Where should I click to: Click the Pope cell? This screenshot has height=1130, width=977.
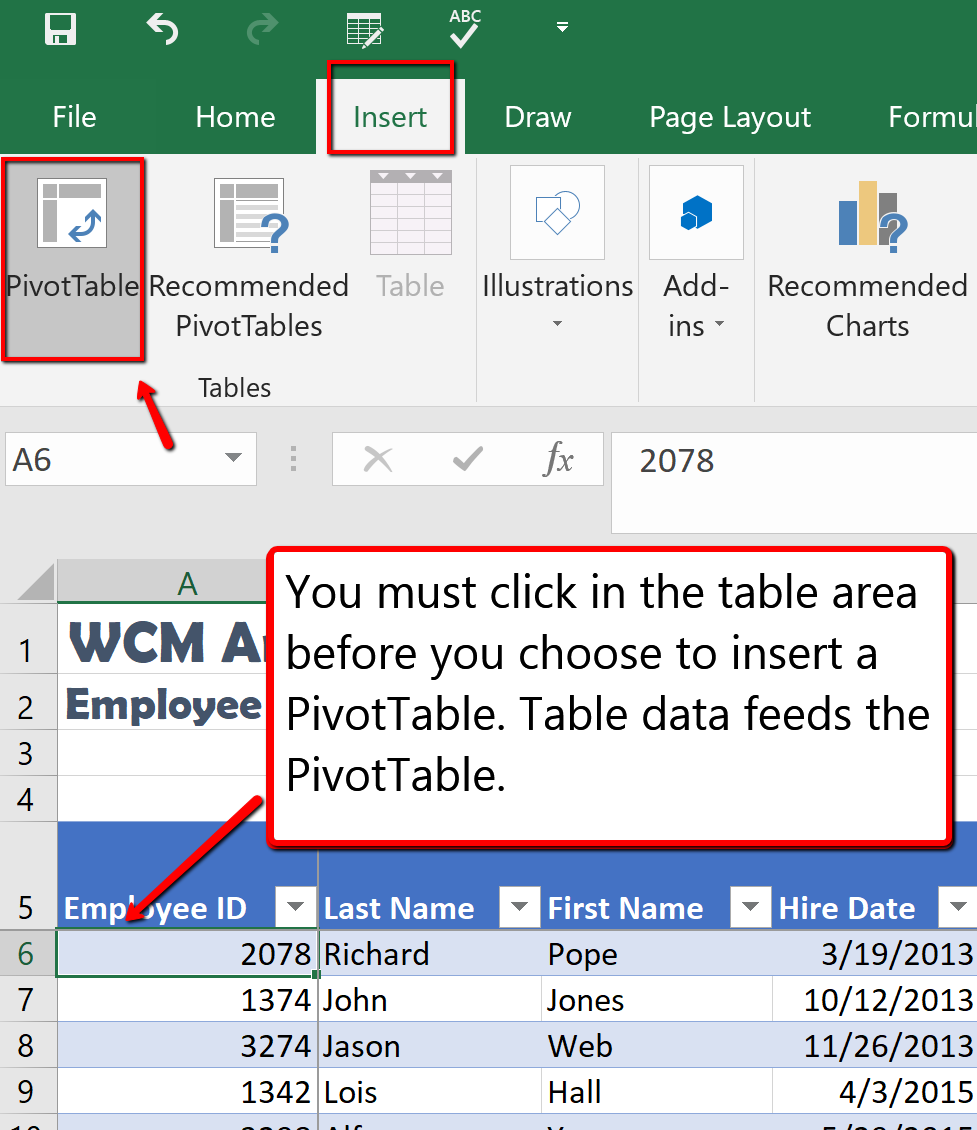(x=656, y=953)
